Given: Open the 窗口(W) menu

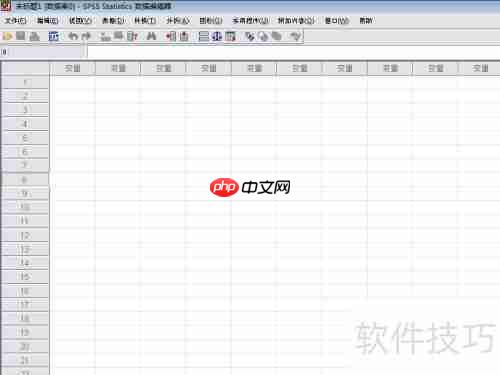Looking at the screenshot, I should [337, 21].
